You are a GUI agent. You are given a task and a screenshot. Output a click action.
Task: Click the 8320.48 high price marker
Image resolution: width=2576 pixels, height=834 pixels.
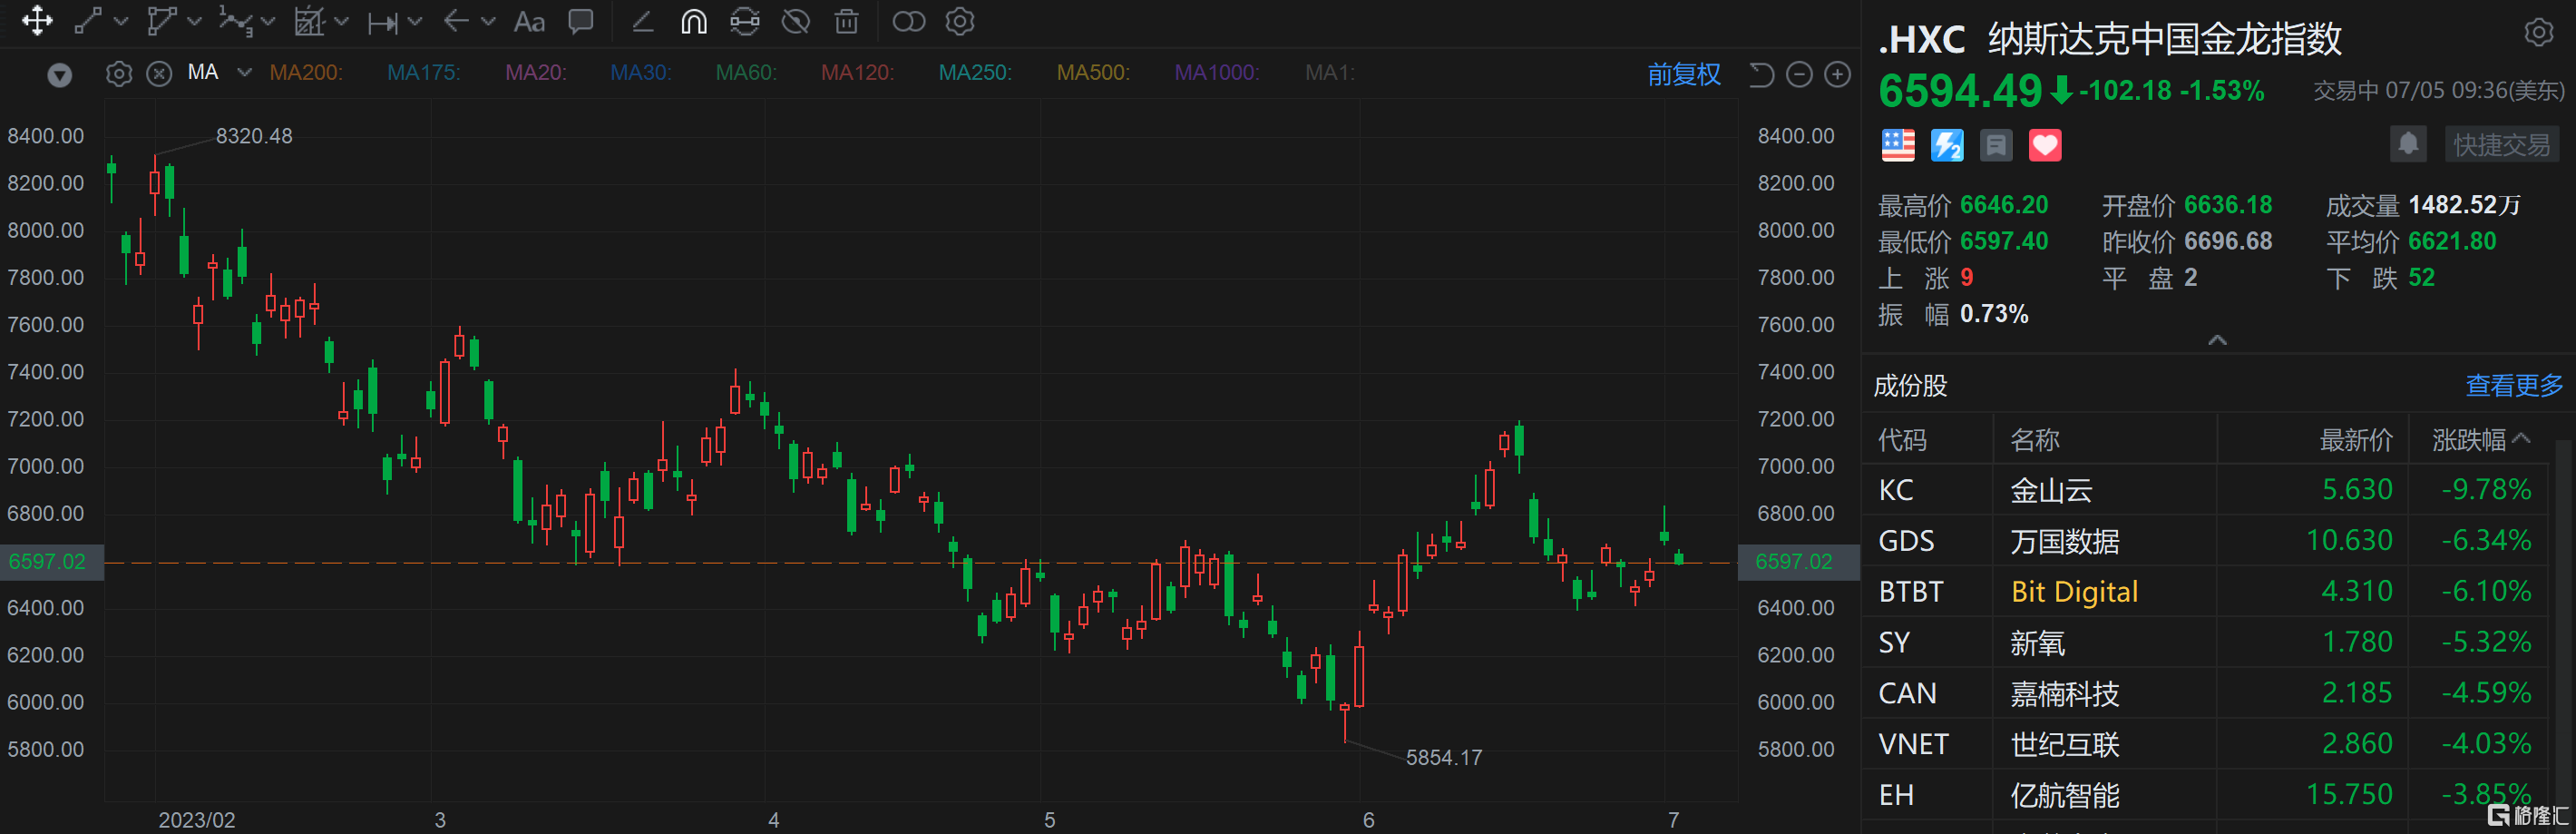(x=254, y=136)
